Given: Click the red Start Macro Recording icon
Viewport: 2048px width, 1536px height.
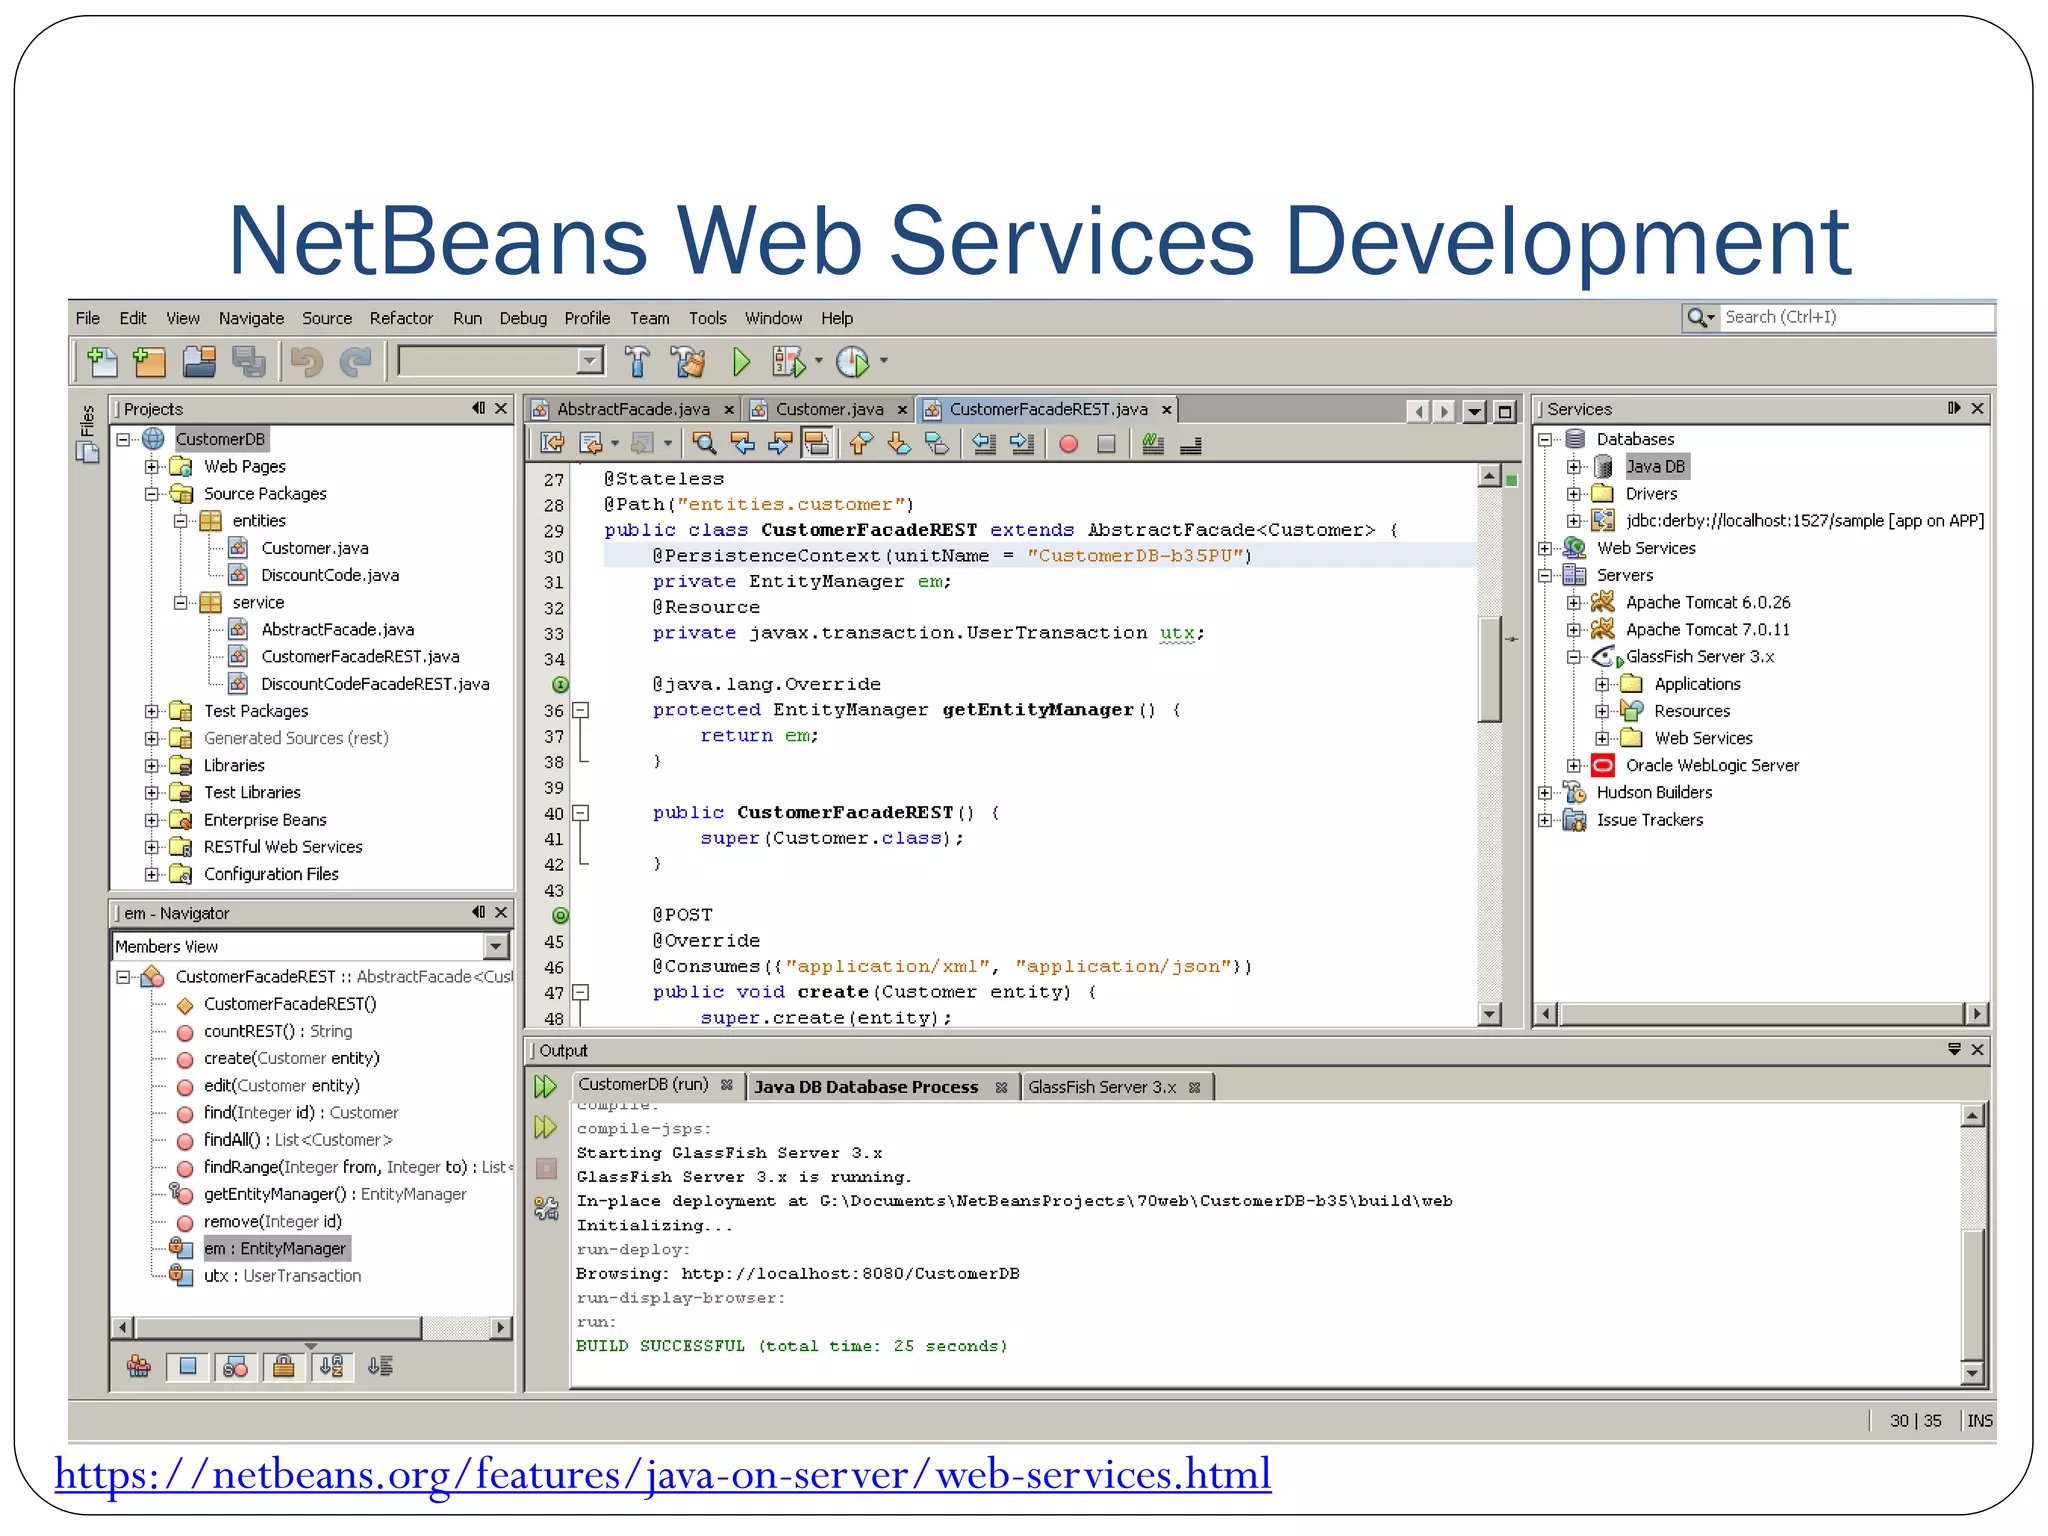Looking at the screenshot, I should click(x=1068, y=443).
